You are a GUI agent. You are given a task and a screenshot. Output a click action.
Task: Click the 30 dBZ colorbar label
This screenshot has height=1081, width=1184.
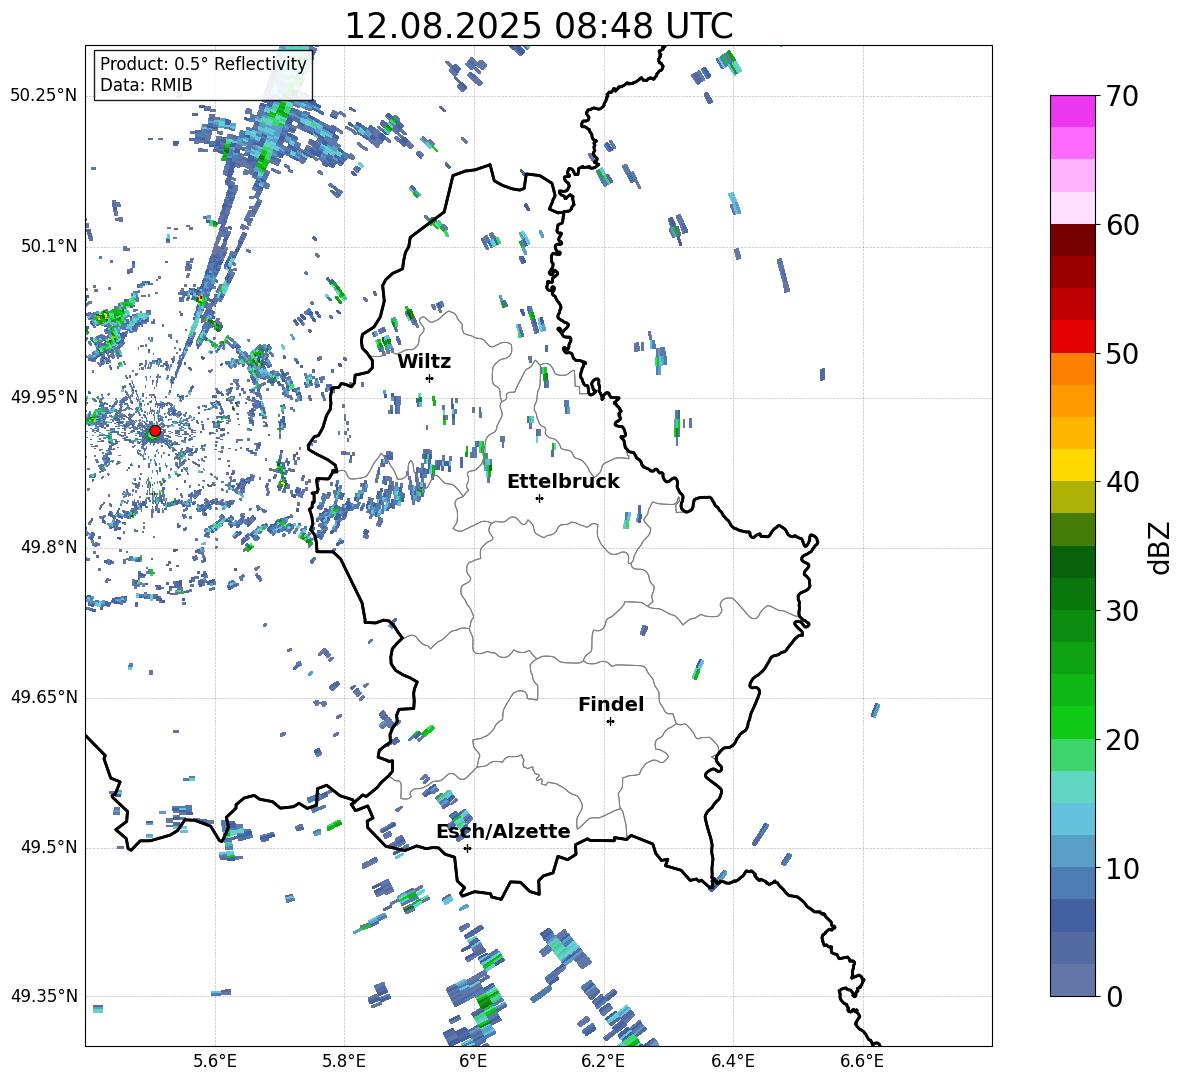1122,611
